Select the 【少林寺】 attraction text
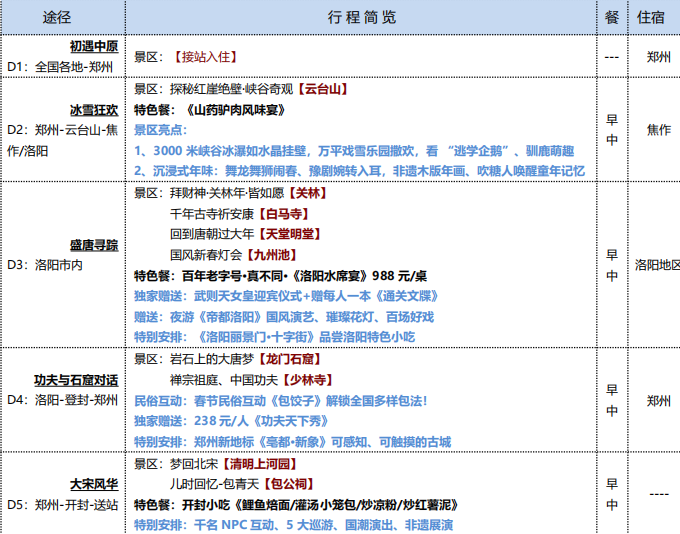 tap(308, 380)
